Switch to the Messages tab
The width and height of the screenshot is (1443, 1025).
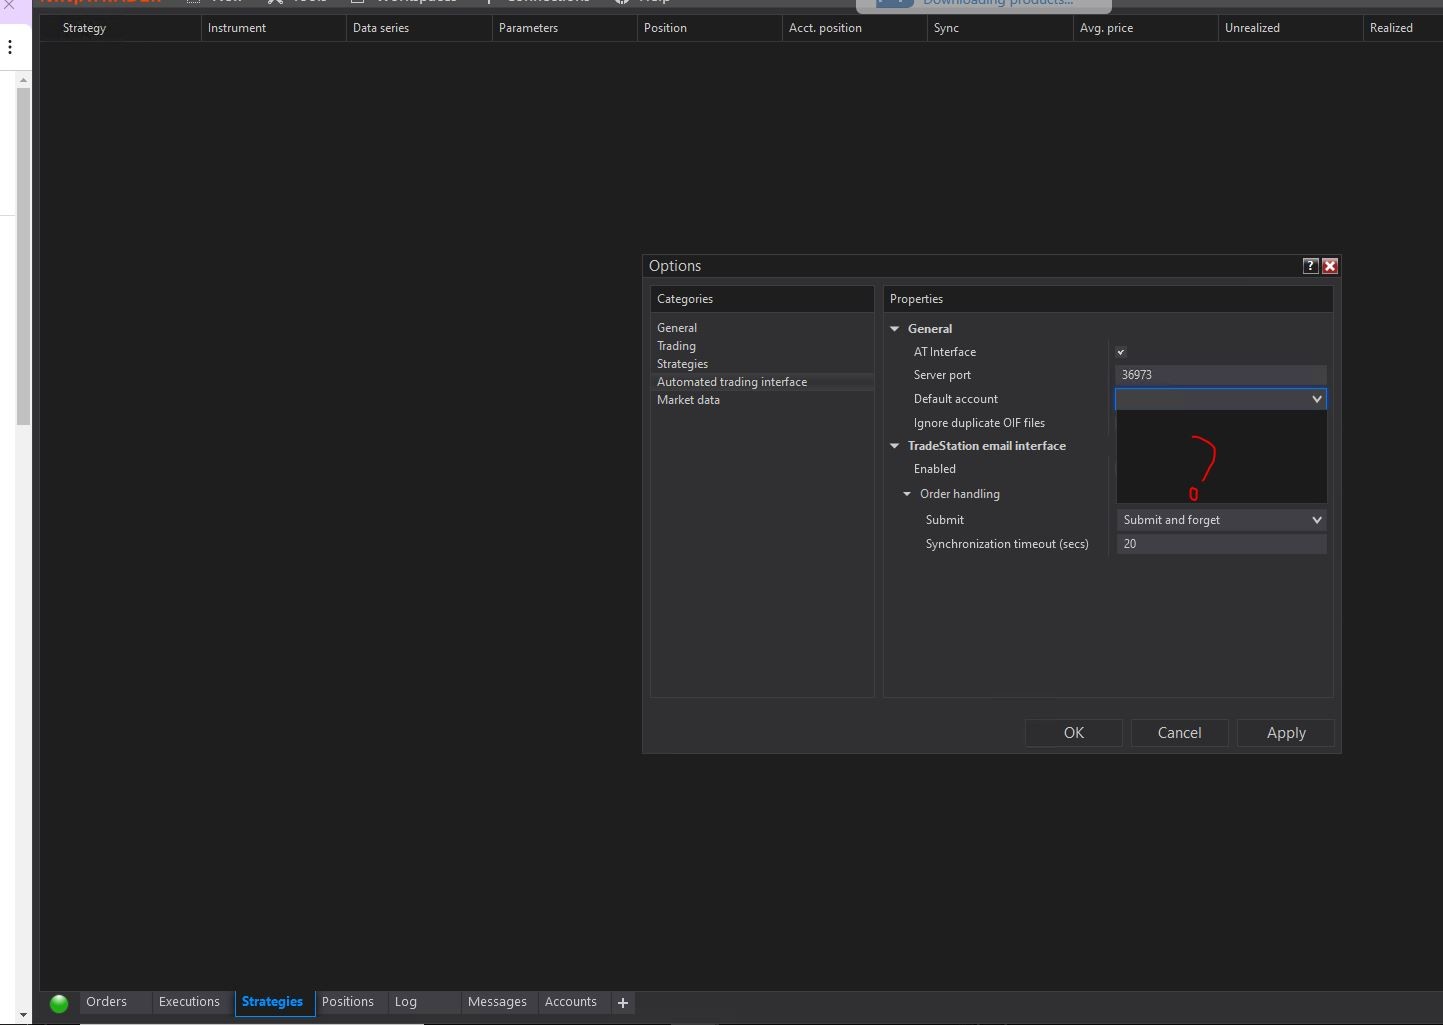[x=497, y=1002]
